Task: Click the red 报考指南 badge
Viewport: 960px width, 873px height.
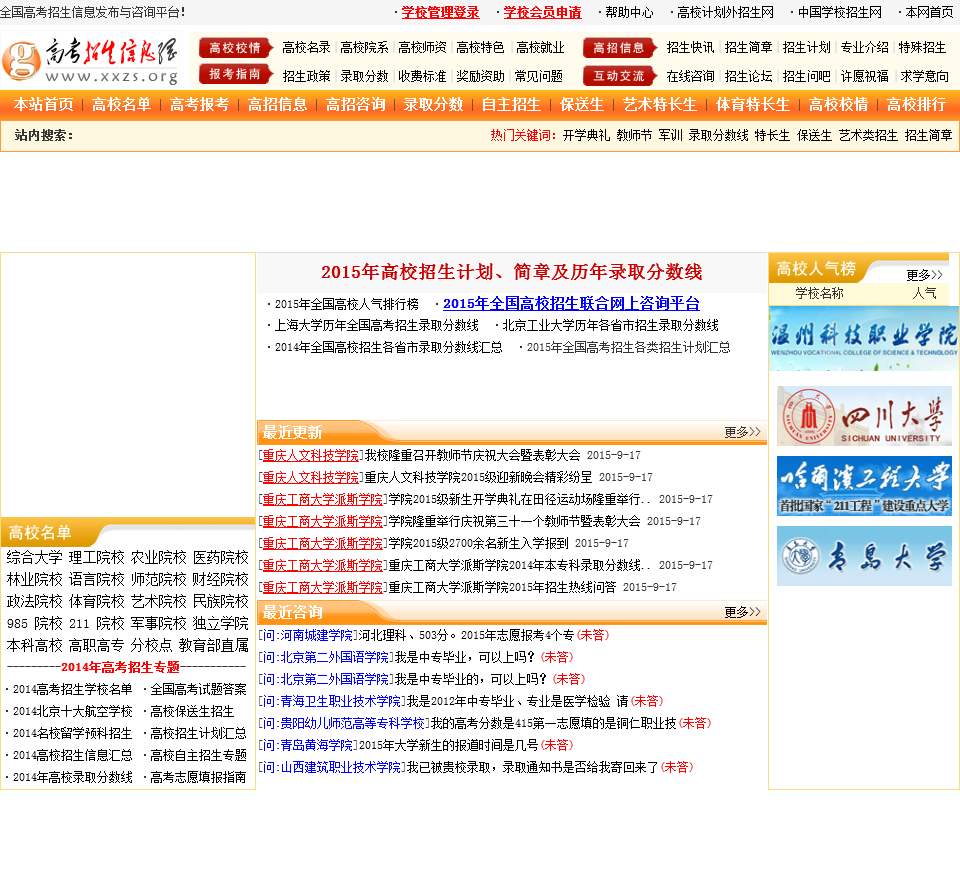Action: (236, 75)
